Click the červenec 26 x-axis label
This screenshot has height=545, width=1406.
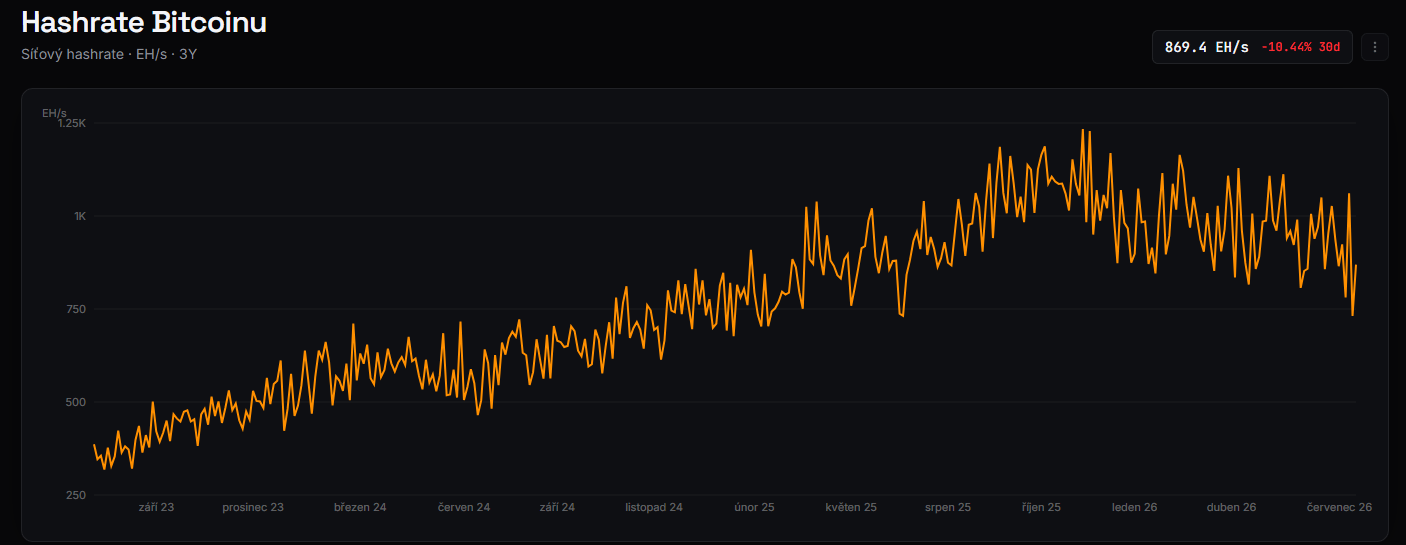coord(1340,507)
